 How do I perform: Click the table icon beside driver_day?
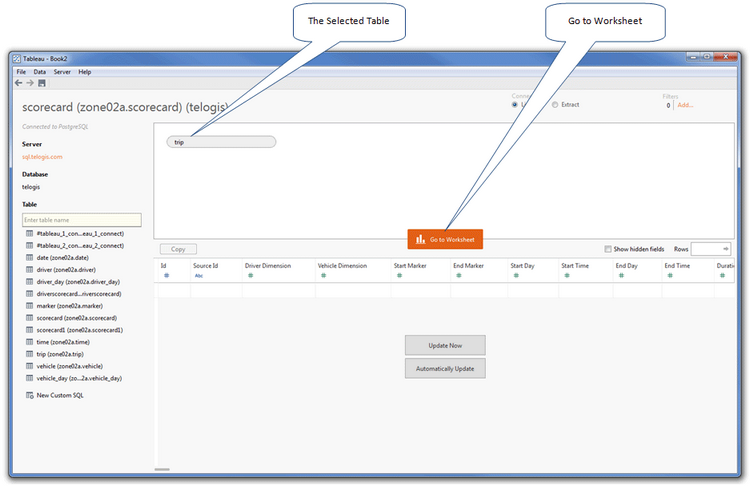pyautogui.click(x=29, y=282)
